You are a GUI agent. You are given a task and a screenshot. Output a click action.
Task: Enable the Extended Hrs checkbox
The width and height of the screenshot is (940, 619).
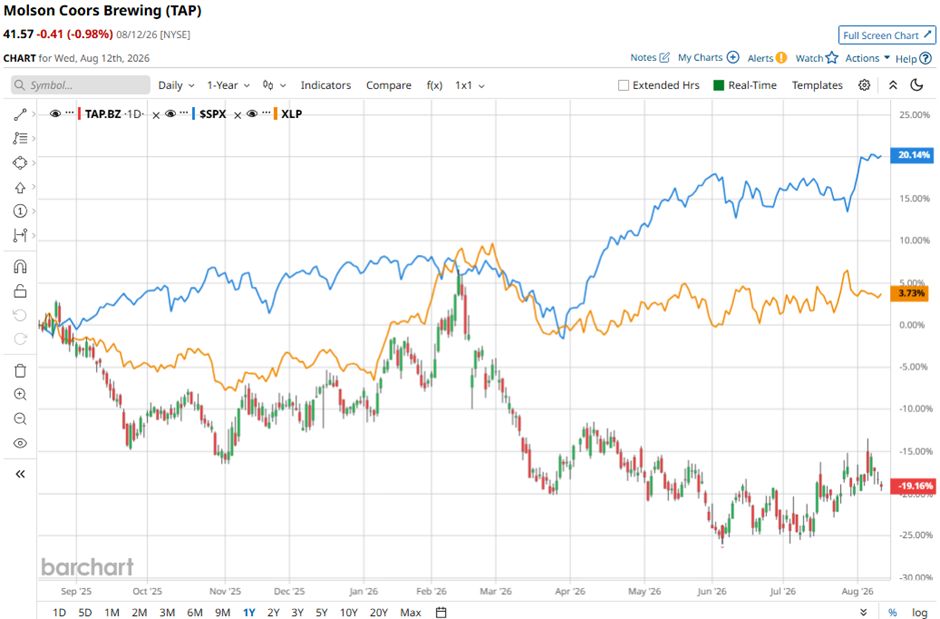tap(623, 85)
